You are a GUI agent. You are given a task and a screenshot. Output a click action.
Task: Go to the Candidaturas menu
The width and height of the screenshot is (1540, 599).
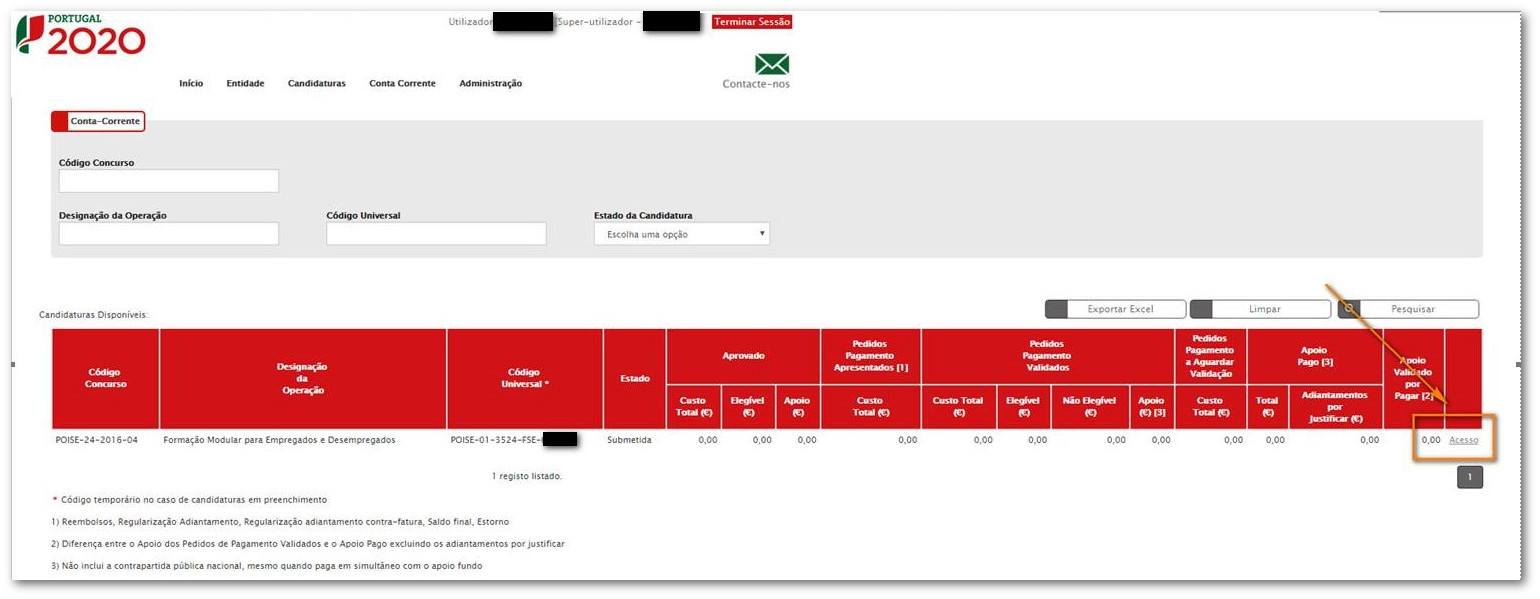pos(316,84)
